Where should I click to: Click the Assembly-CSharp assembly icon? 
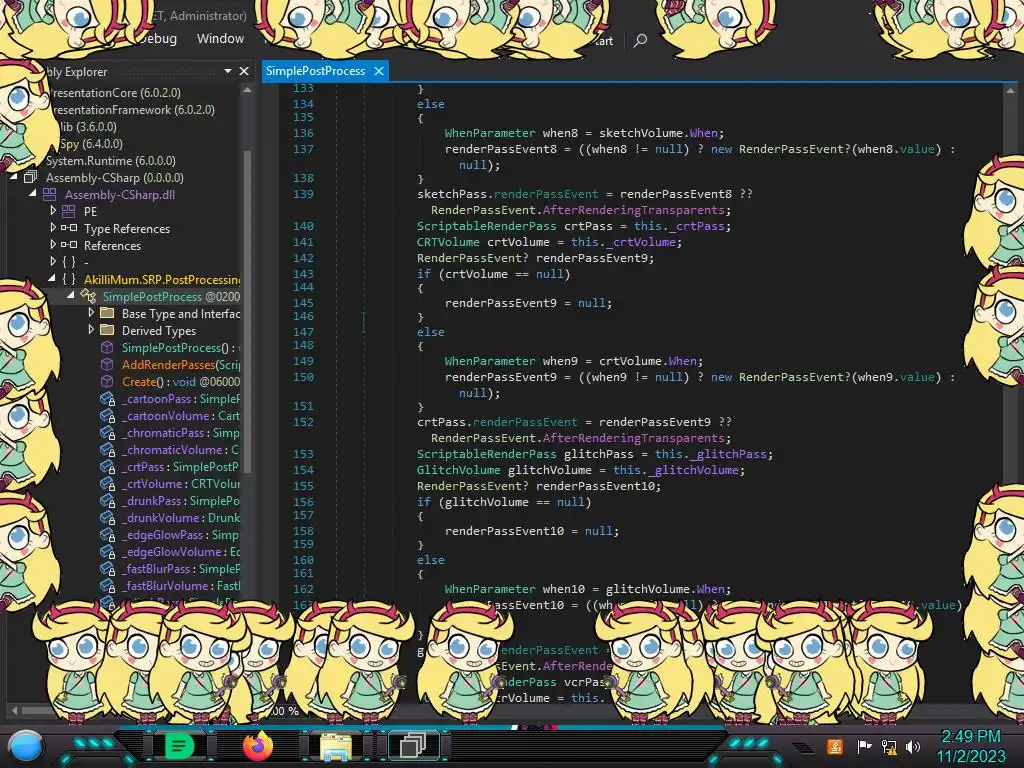pos(31,177)
